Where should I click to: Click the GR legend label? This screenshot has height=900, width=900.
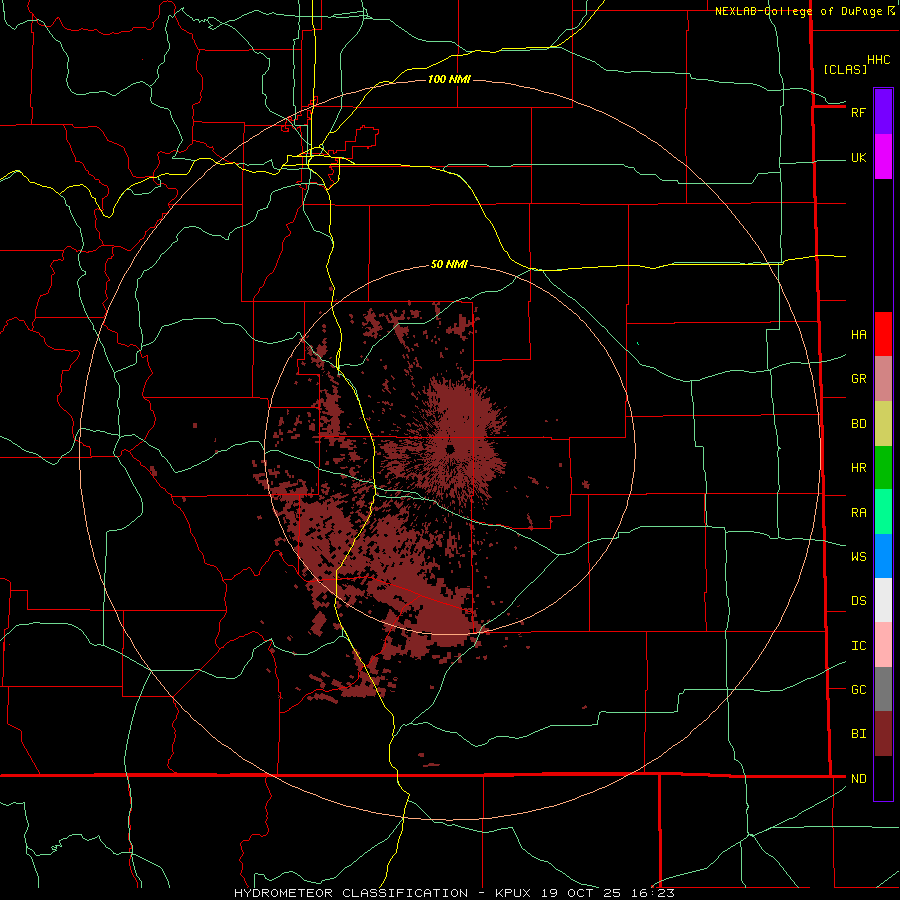click(x=858, y=379)
